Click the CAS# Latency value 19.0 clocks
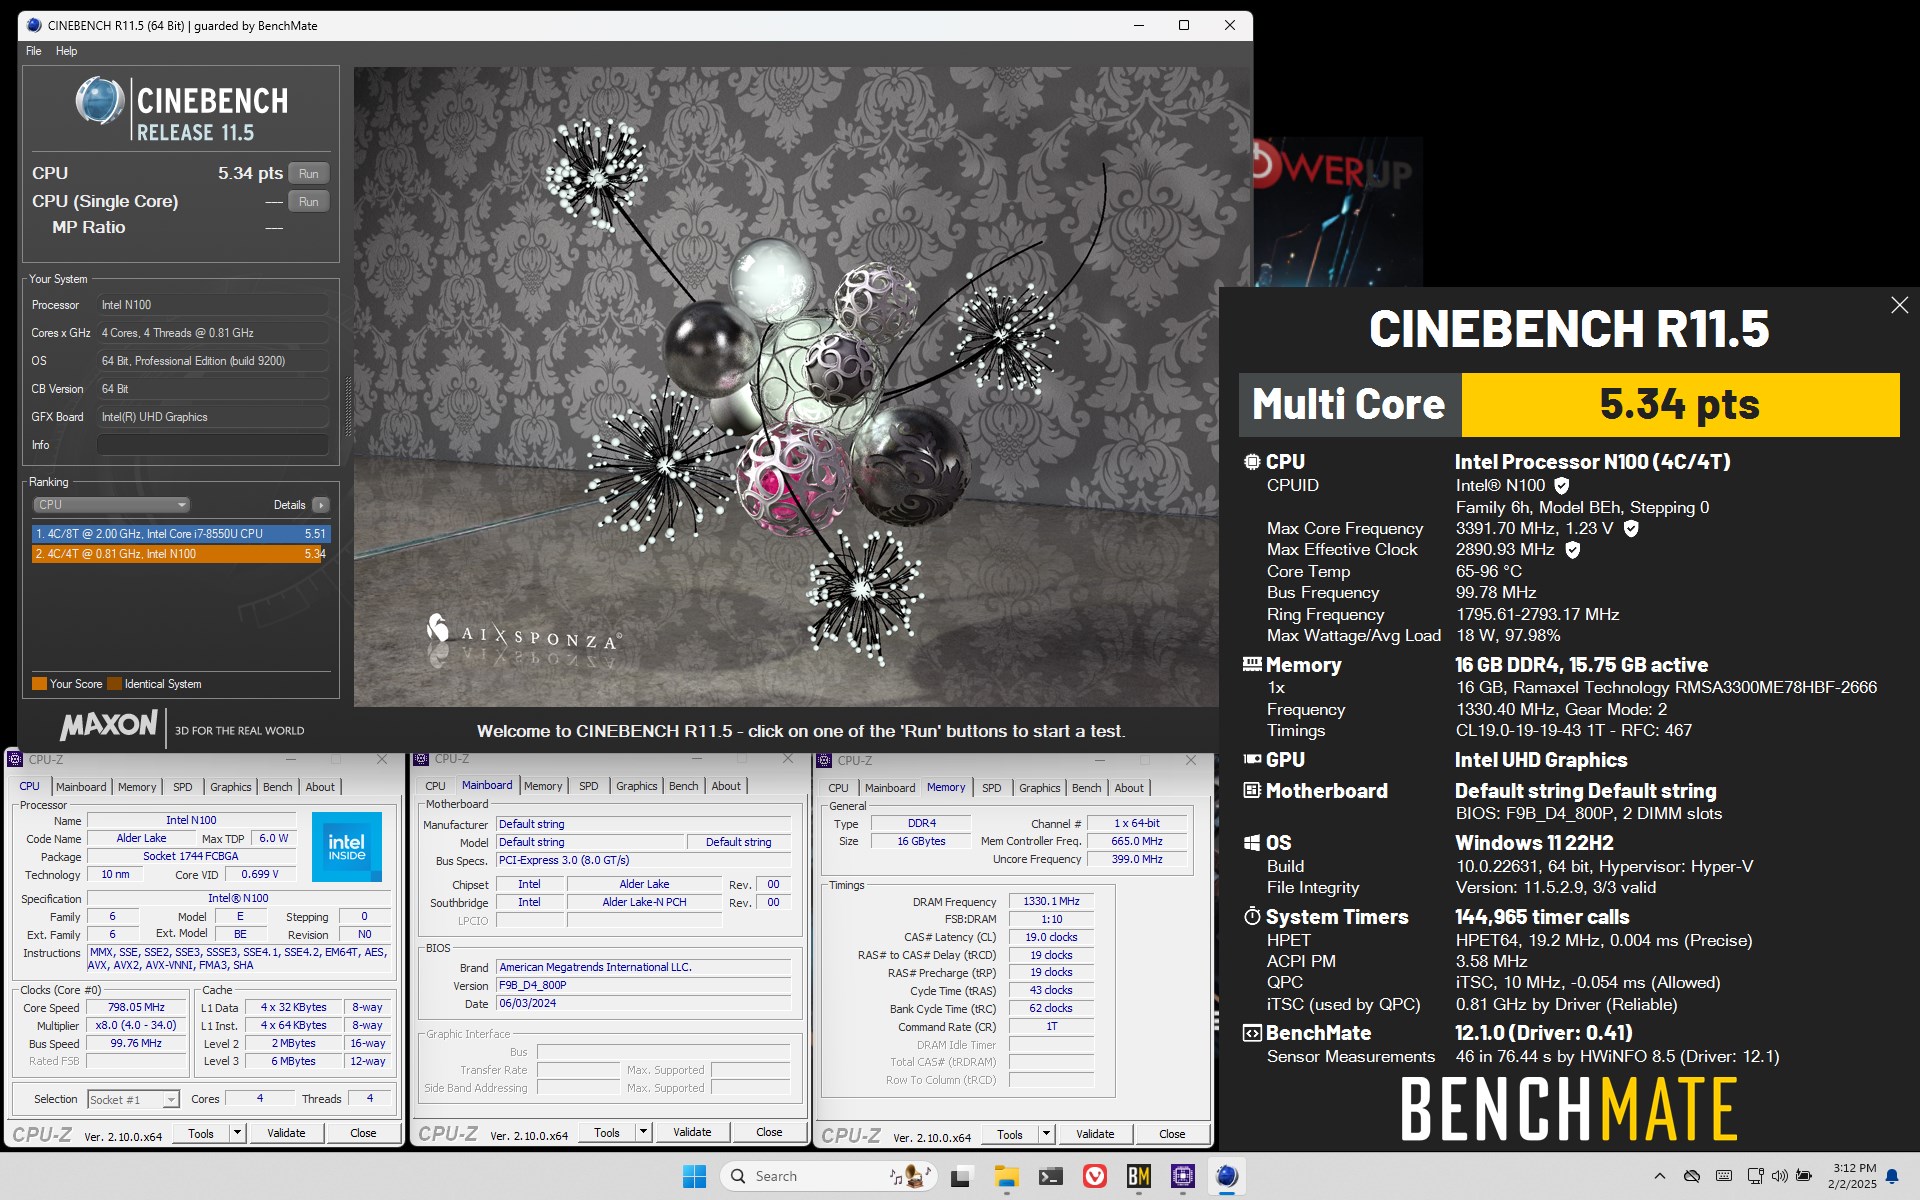 point(1051,937)
